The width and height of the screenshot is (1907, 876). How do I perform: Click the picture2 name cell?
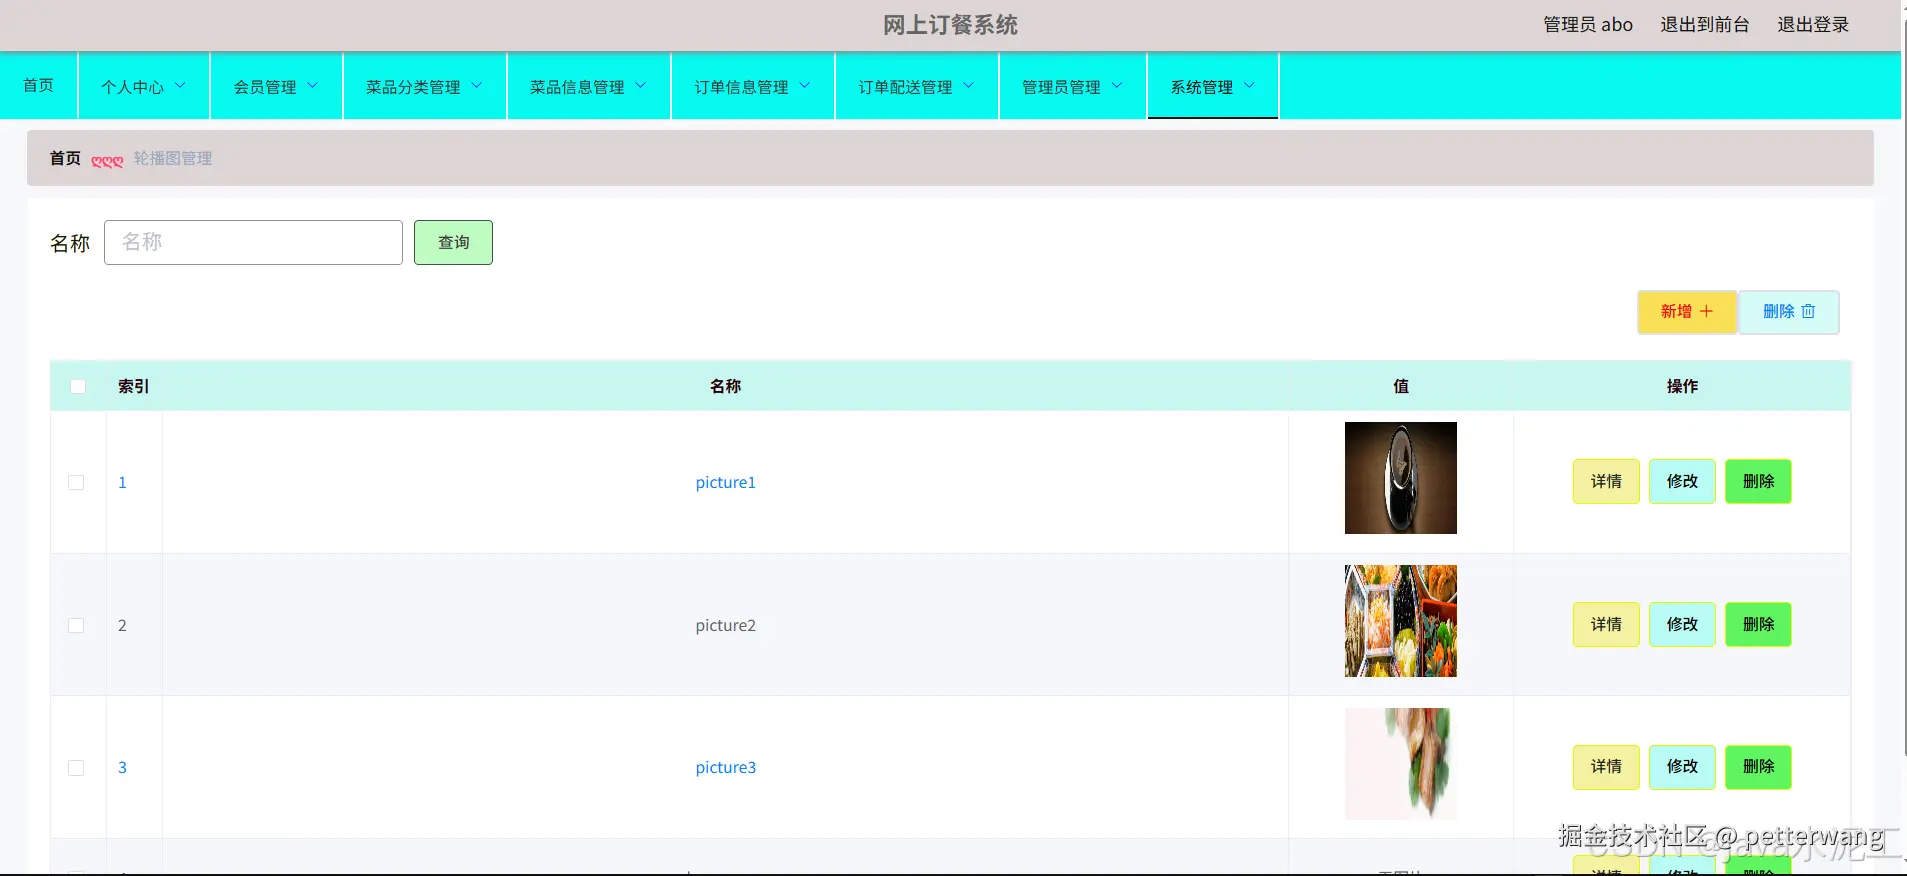[726, 625]
